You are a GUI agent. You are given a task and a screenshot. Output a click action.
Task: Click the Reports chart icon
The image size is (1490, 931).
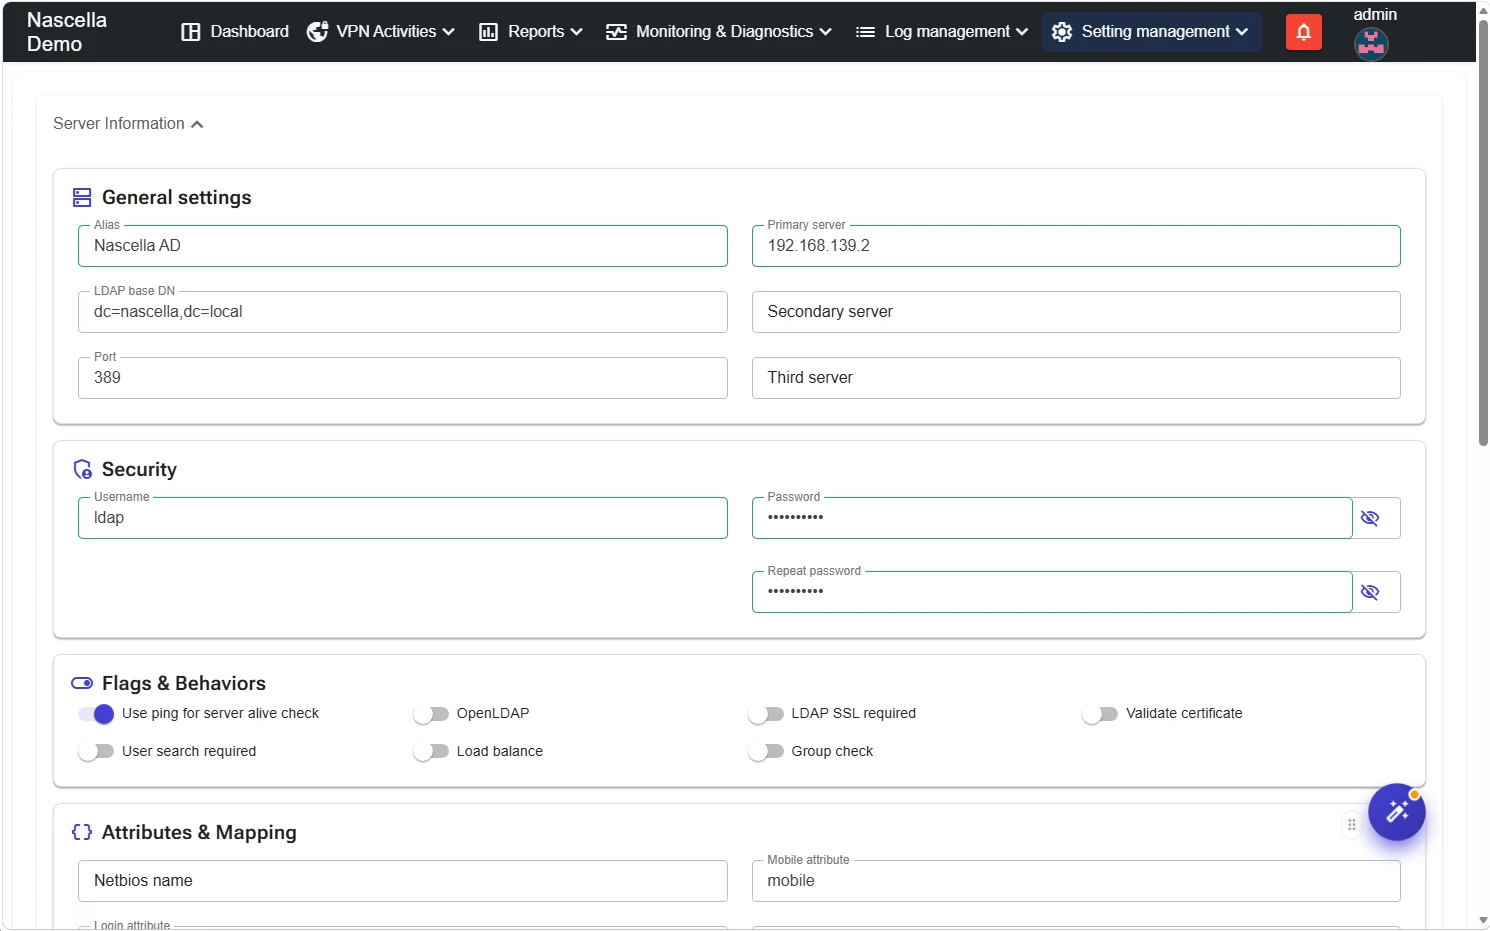point(488,32)
